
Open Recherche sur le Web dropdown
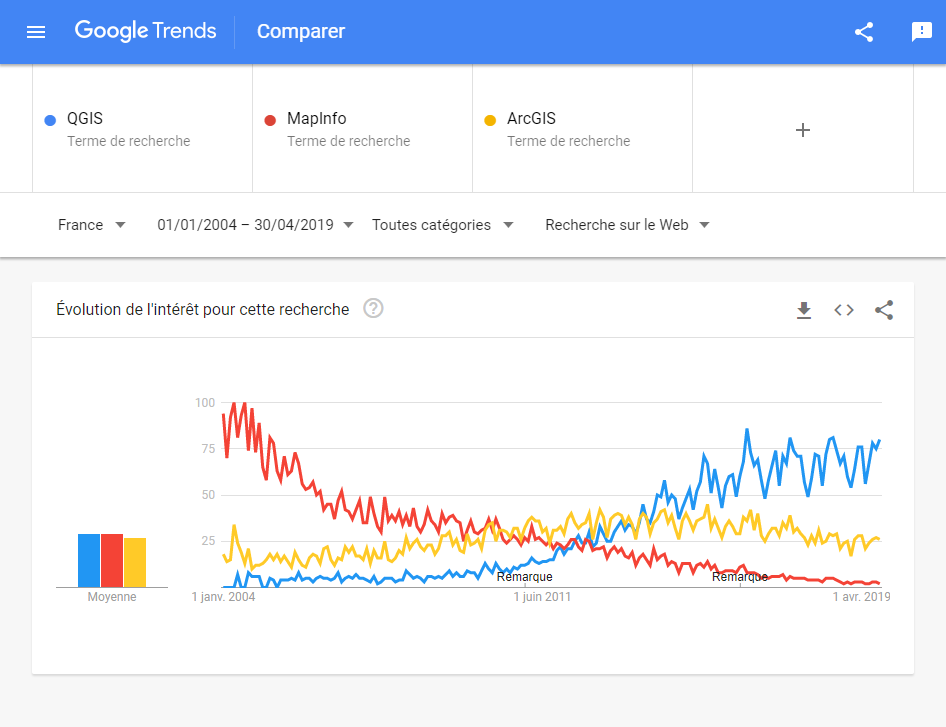pyautogui.click(x=627, y=225)
